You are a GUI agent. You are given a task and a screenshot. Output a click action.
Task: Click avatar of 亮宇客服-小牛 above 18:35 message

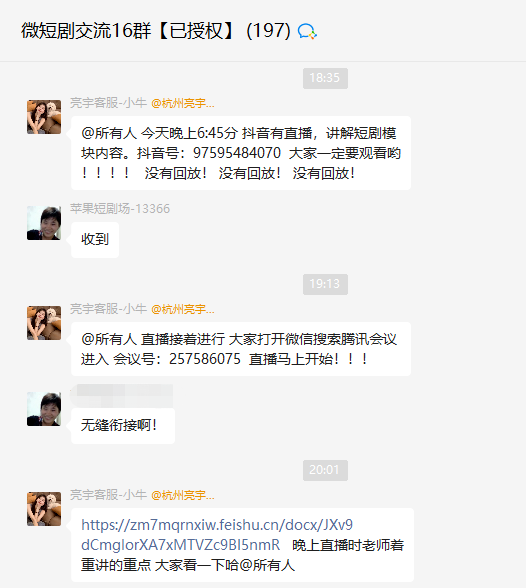click(x=44, y=117)
